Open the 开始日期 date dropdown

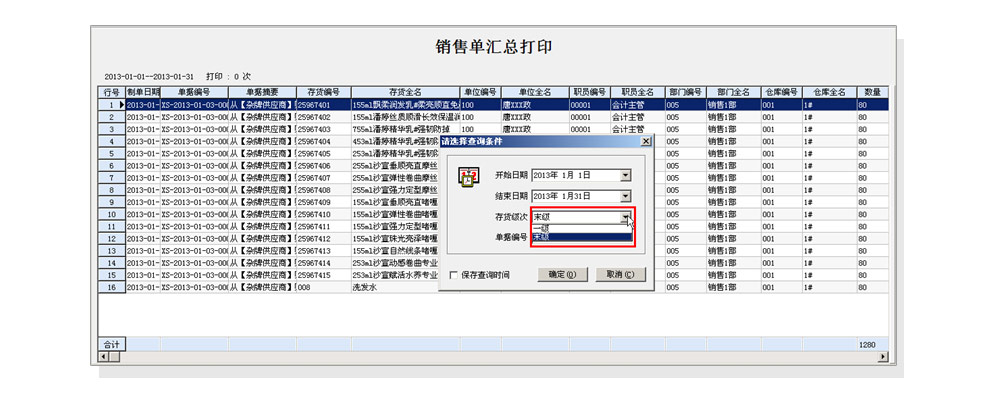(x=626, y=175)
